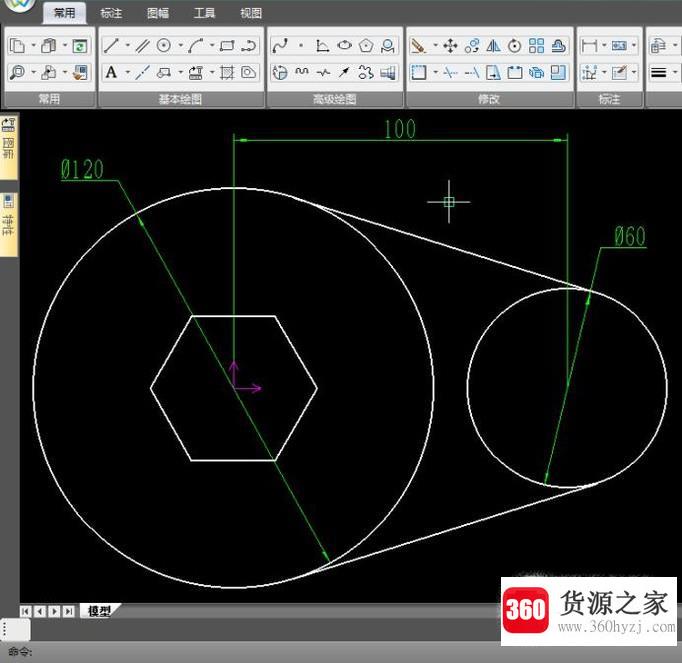This screenshot has height=663, width=682.
Task: Switch to the 视图 ribbon tab
Action: tap(251, 13)
